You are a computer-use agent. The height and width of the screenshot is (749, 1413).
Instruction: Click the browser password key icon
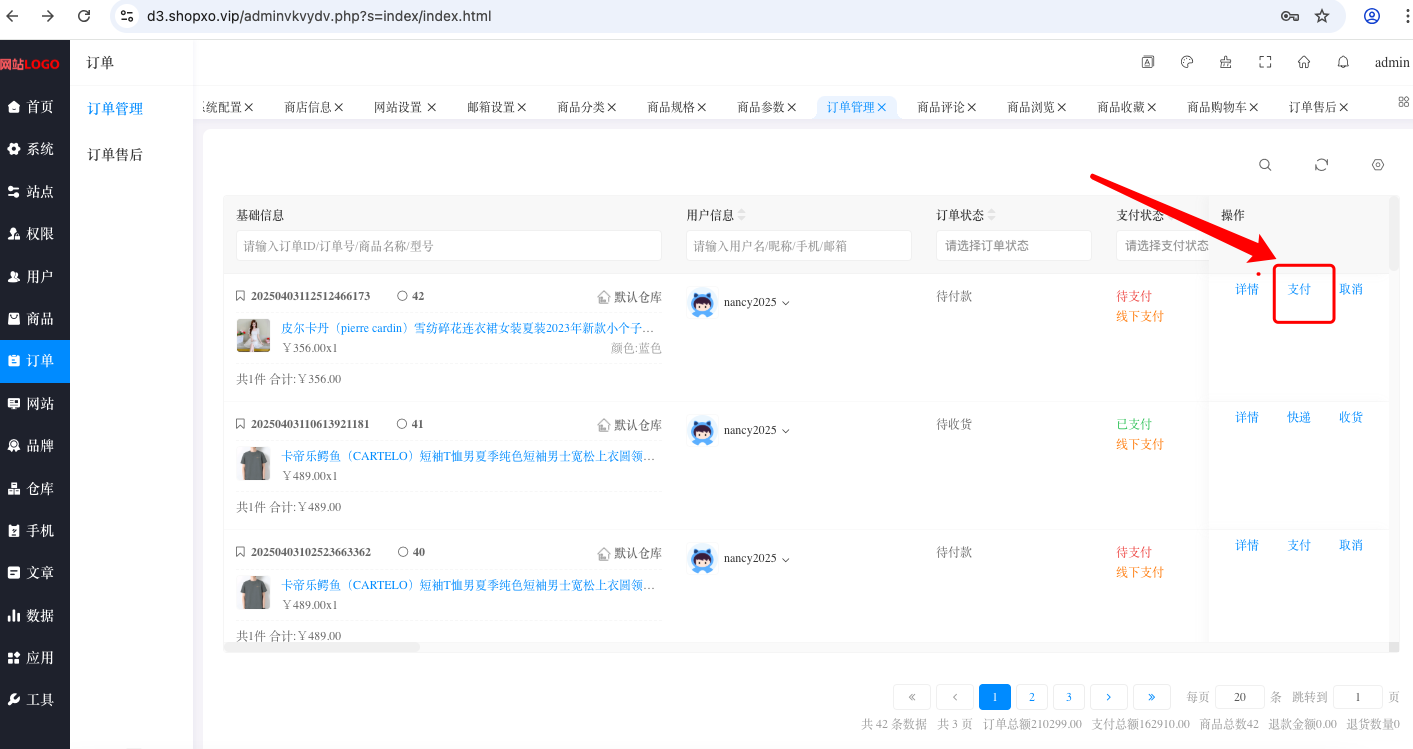click(x=1290, y=16)
